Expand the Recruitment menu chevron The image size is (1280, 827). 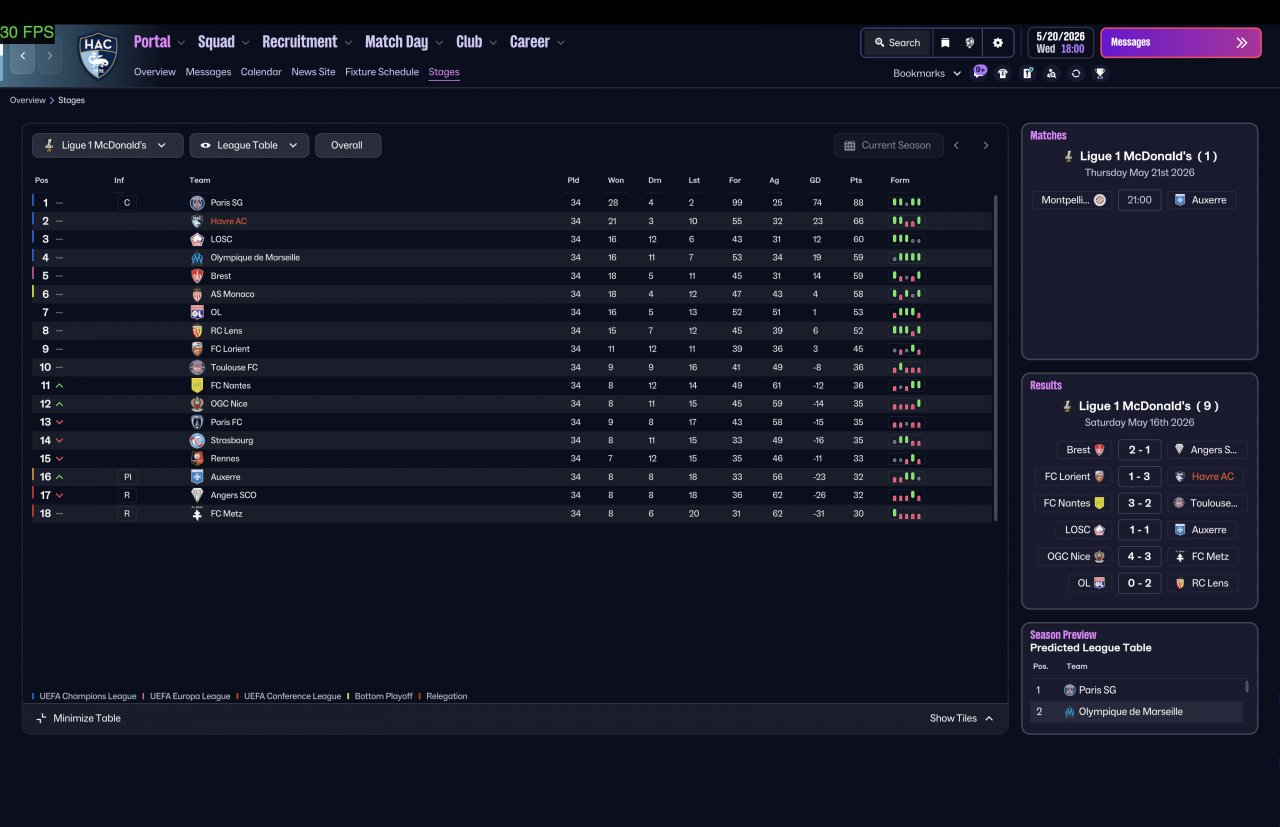pos(348,42)
